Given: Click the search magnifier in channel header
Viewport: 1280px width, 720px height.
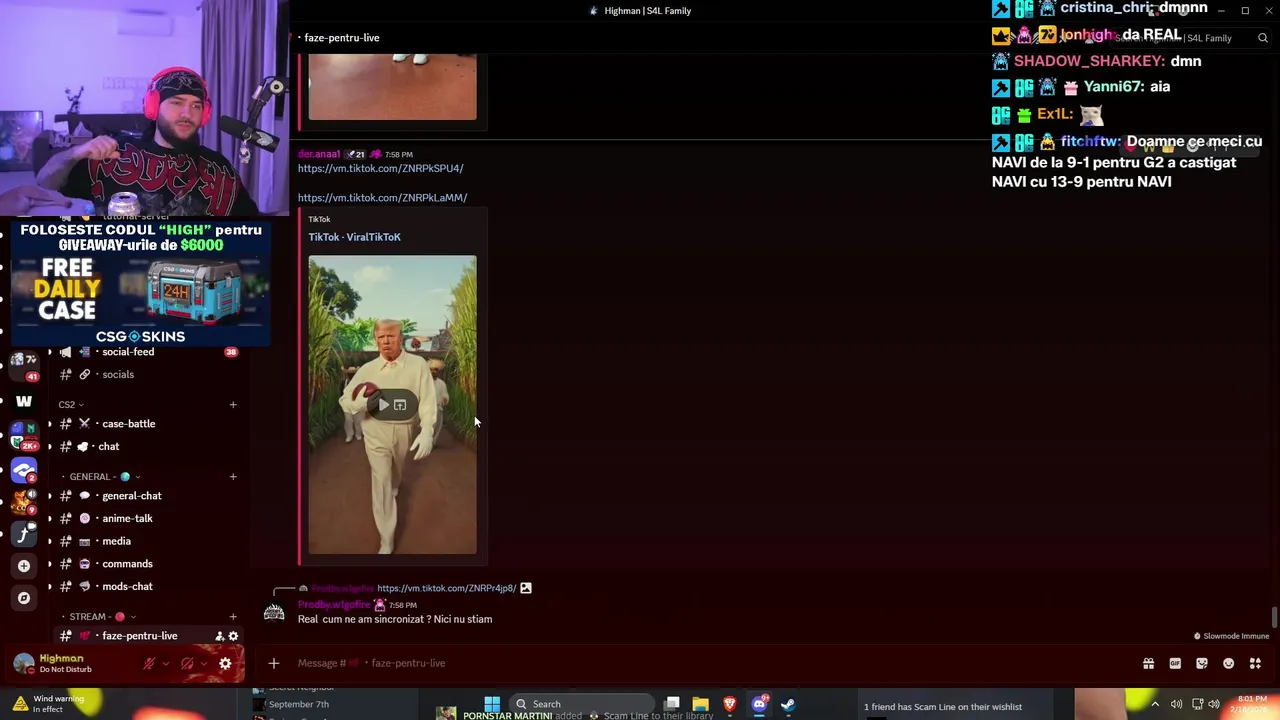Looking at the screenshot, I should pyautogui.click(x=1263, y=38).
